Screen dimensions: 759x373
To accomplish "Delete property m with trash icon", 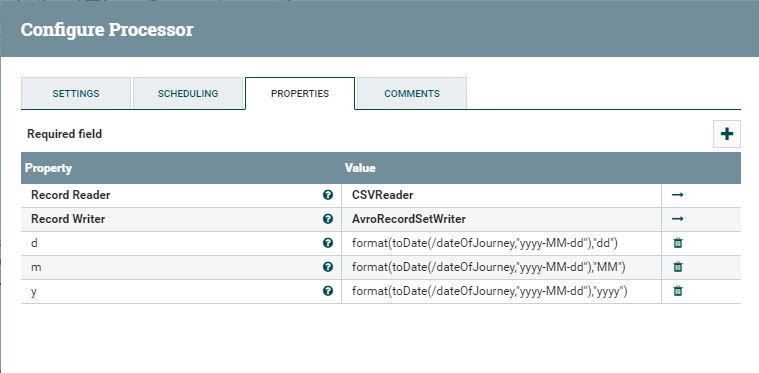I will point(678,267).
